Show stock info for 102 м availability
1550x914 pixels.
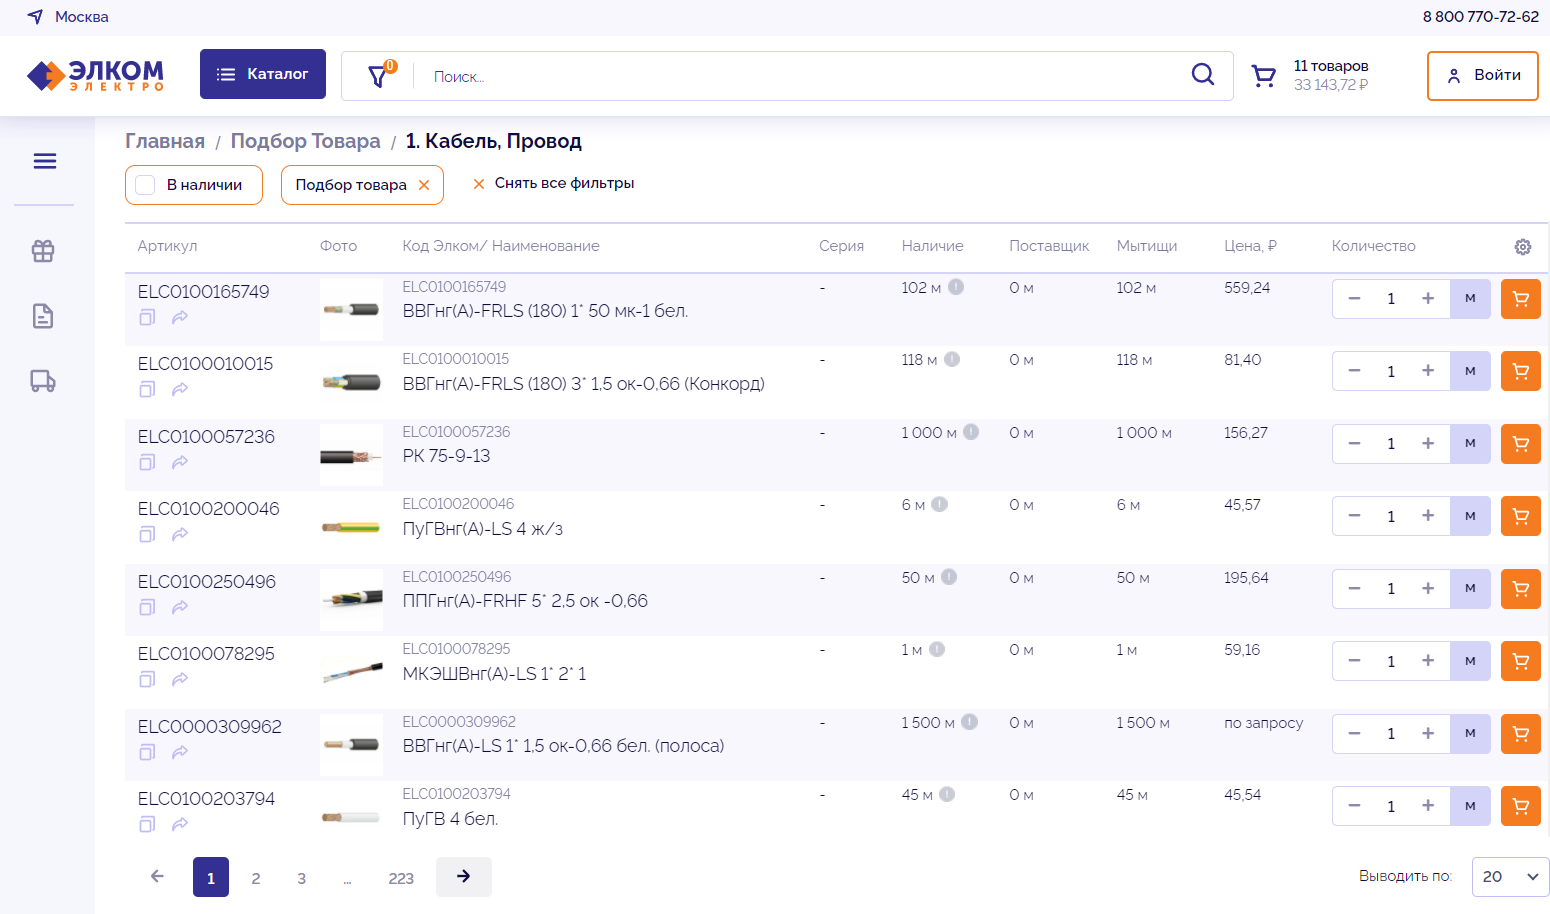click(956, 287)
